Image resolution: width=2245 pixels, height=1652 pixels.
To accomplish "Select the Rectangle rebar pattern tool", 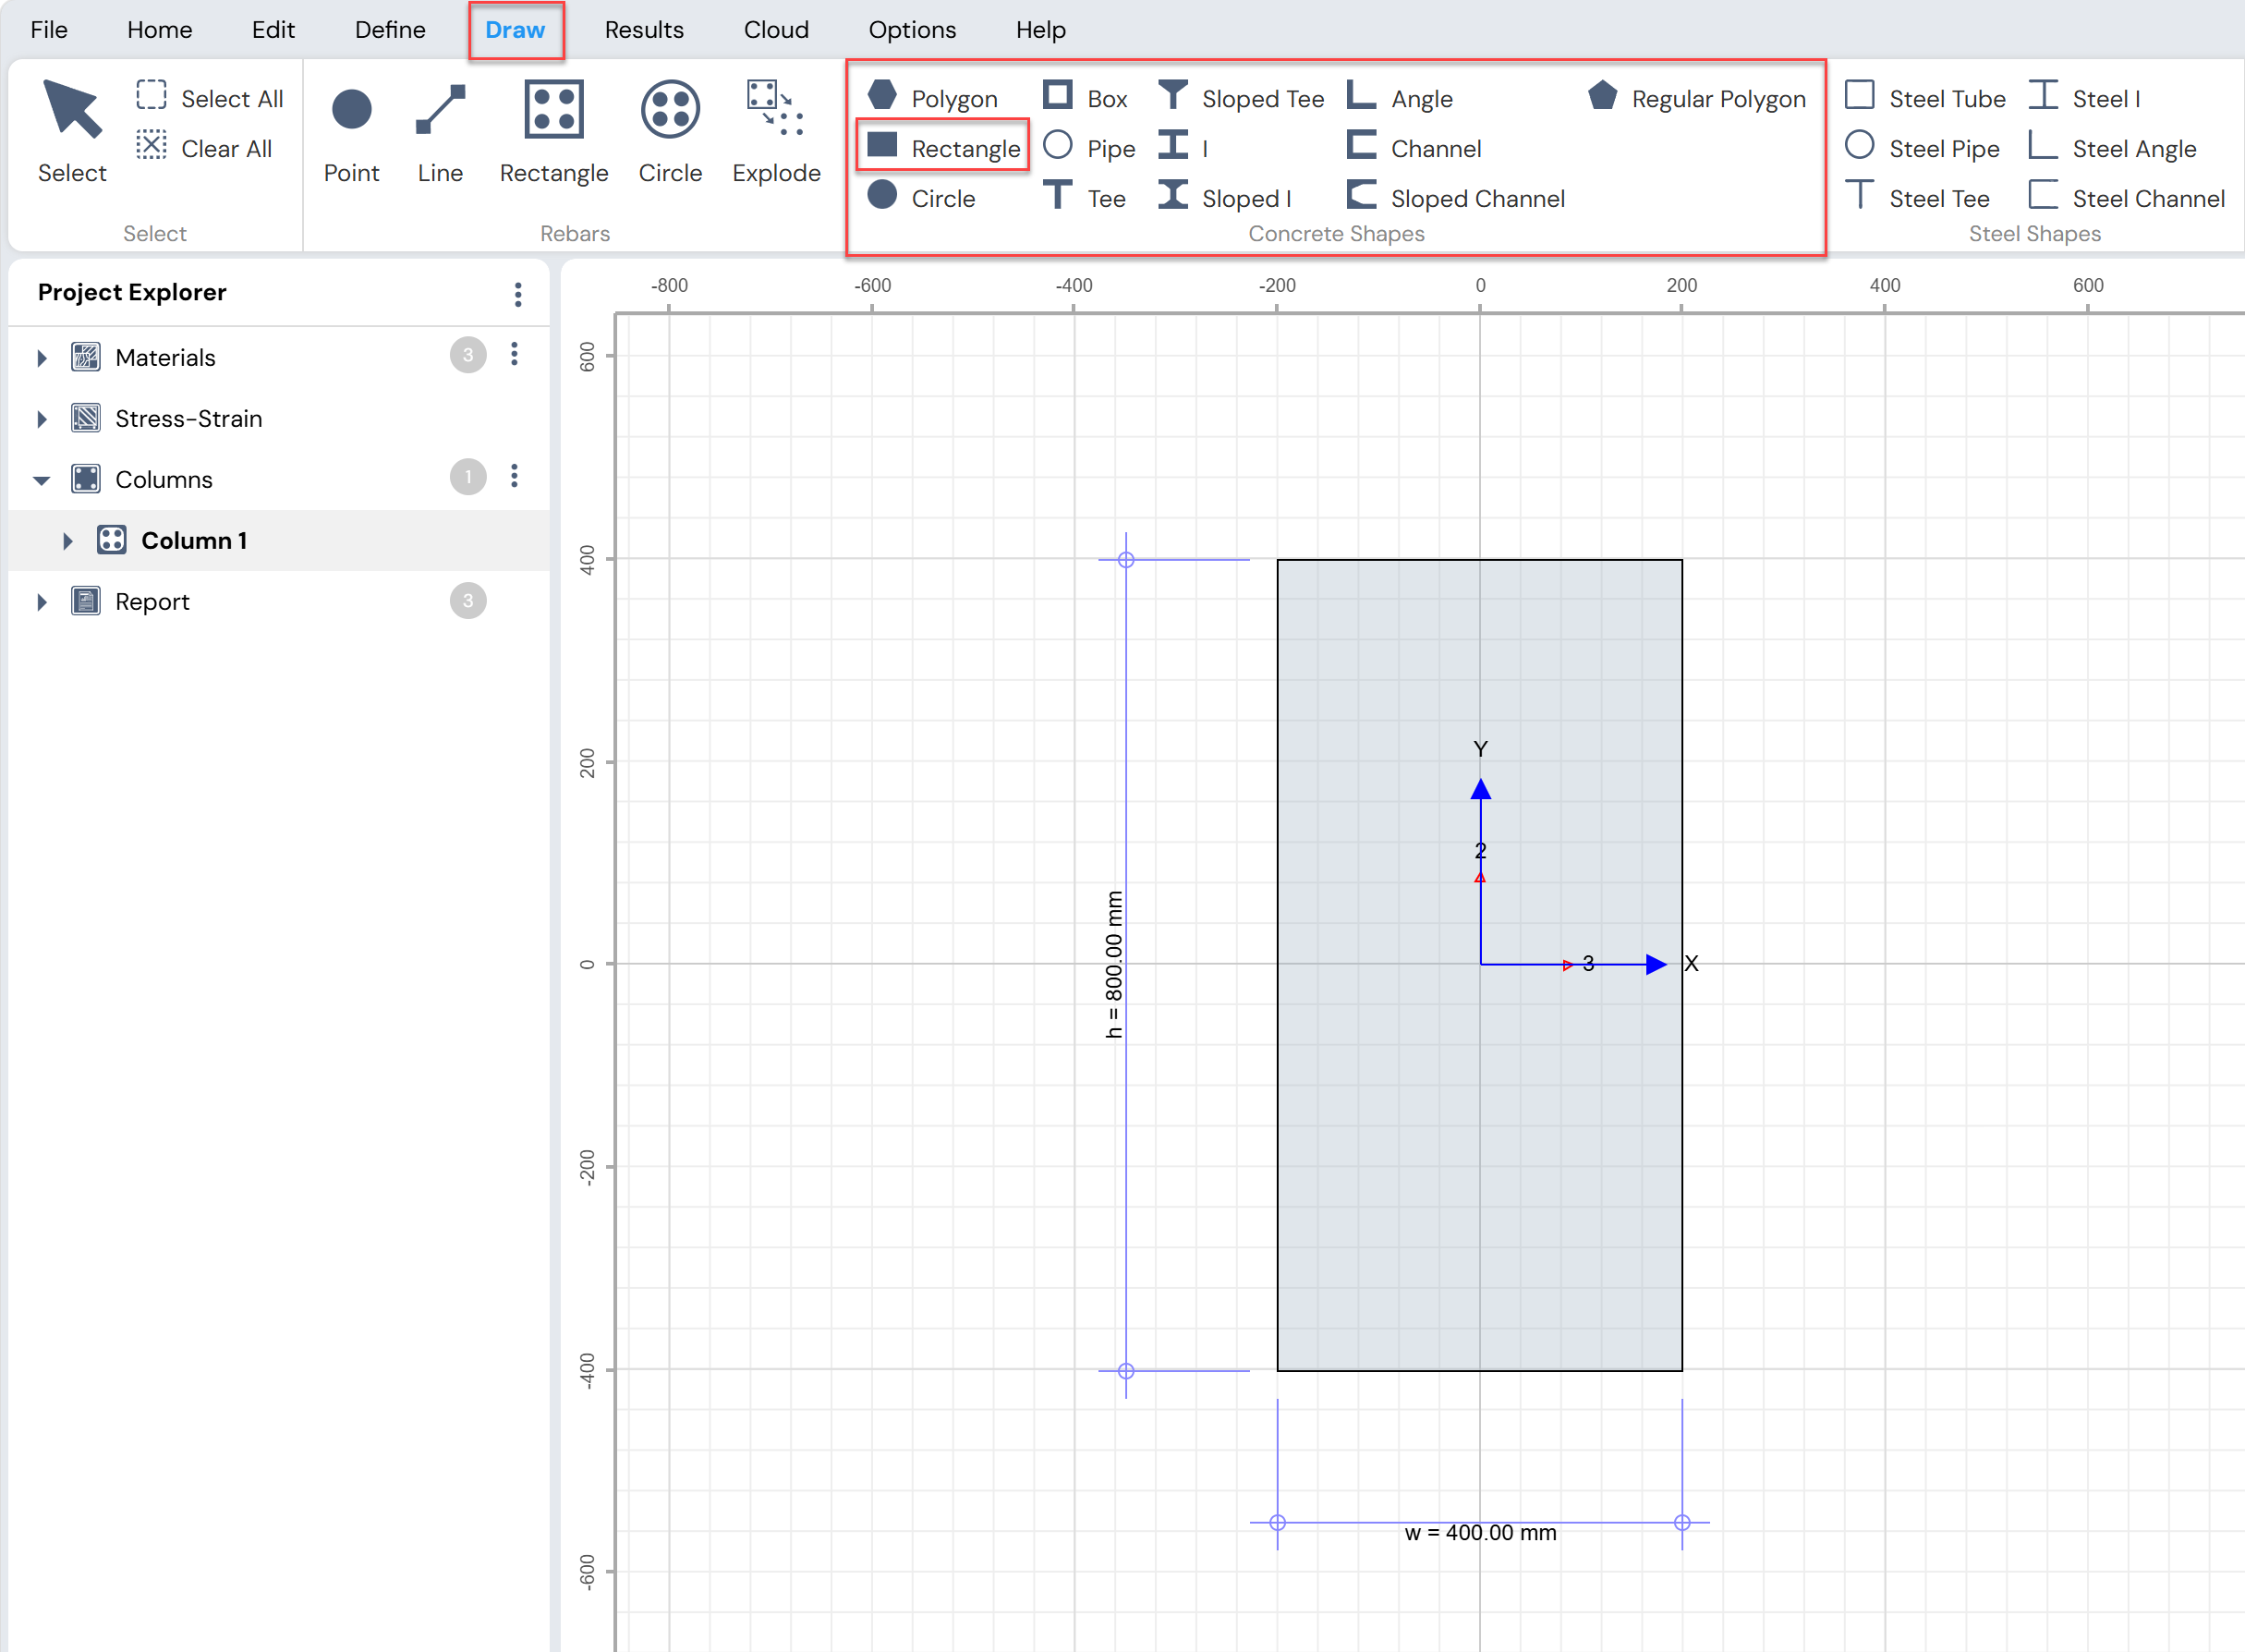I will (553, 131).
